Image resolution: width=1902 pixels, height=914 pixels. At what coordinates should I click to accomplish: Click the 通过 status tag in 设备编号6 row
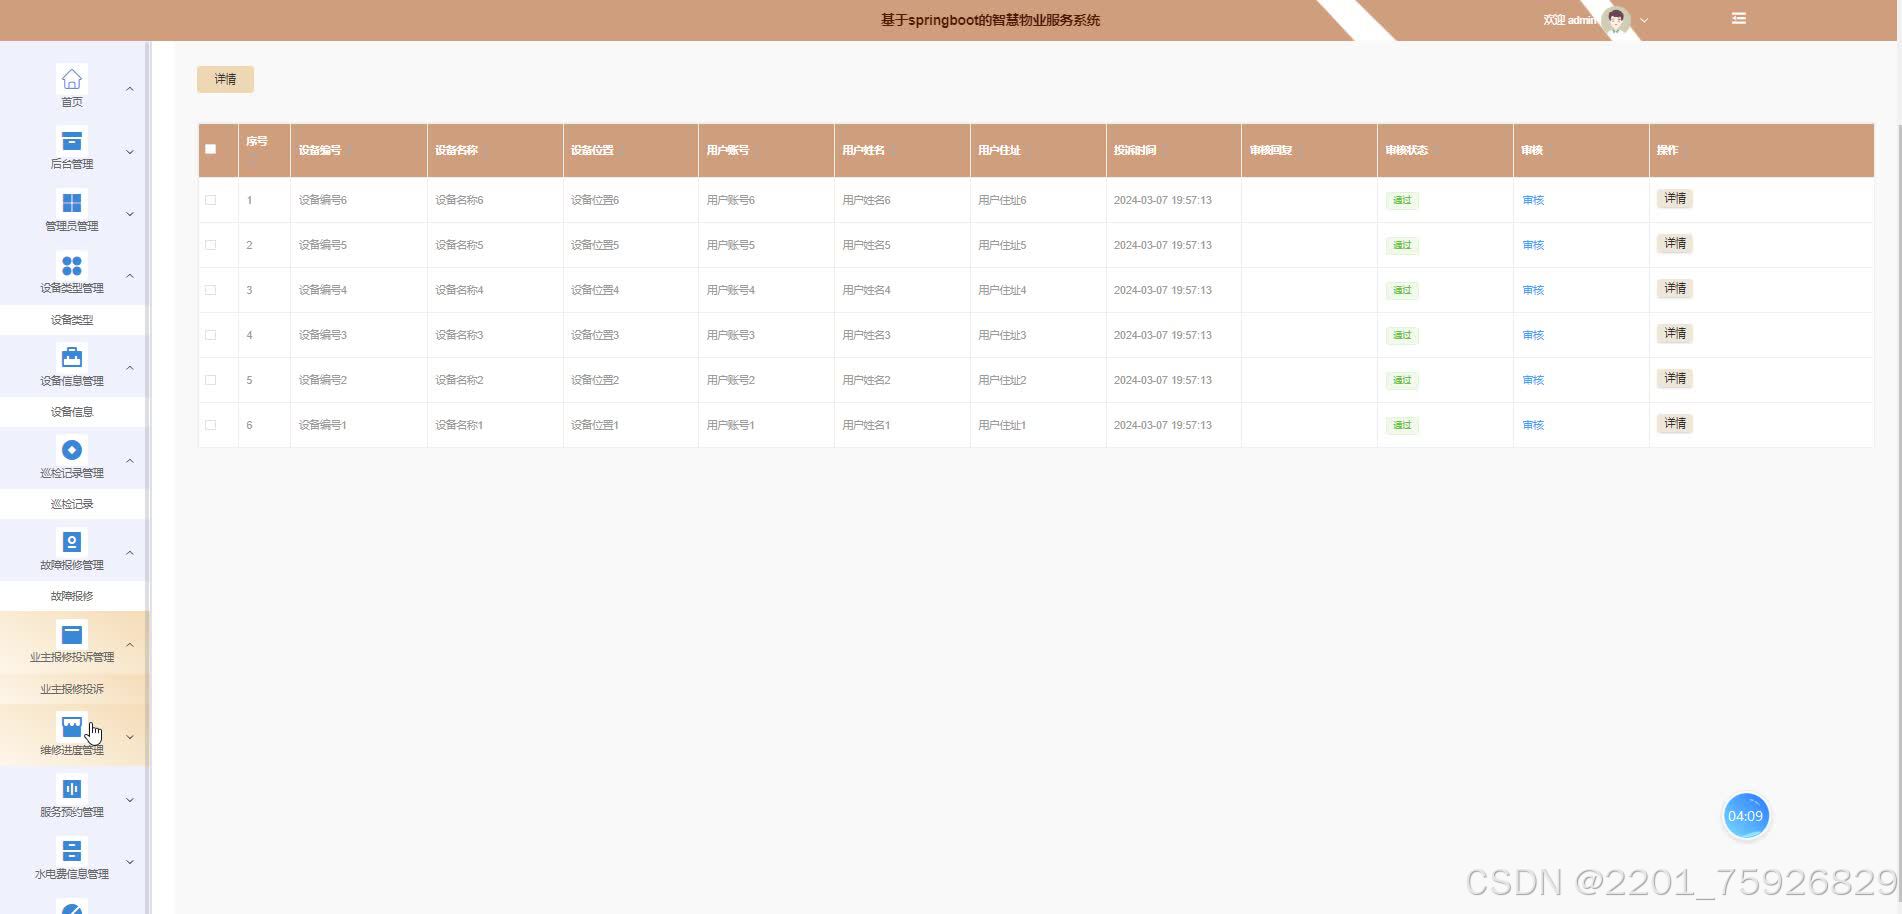tap(1402, 200)
